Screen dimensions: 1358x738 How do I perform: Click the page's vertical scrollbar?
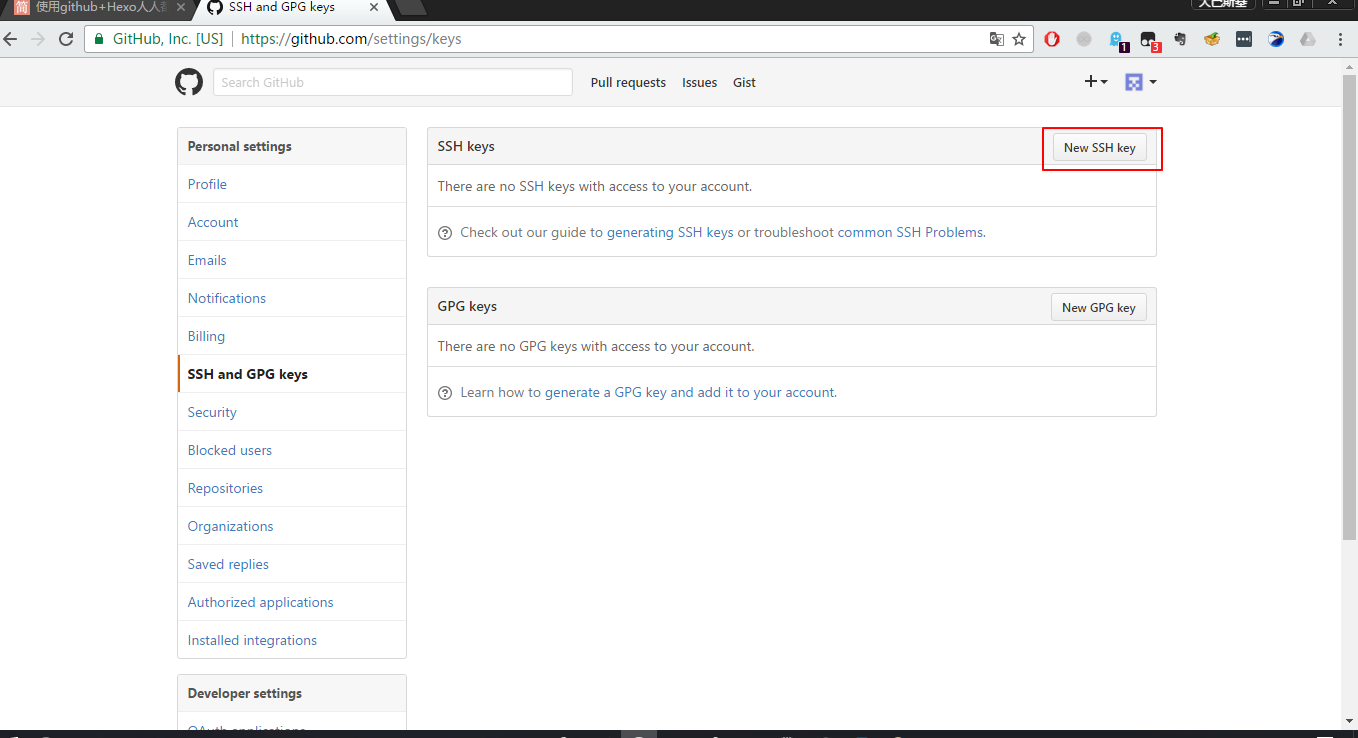click(x=1349, y=300)
